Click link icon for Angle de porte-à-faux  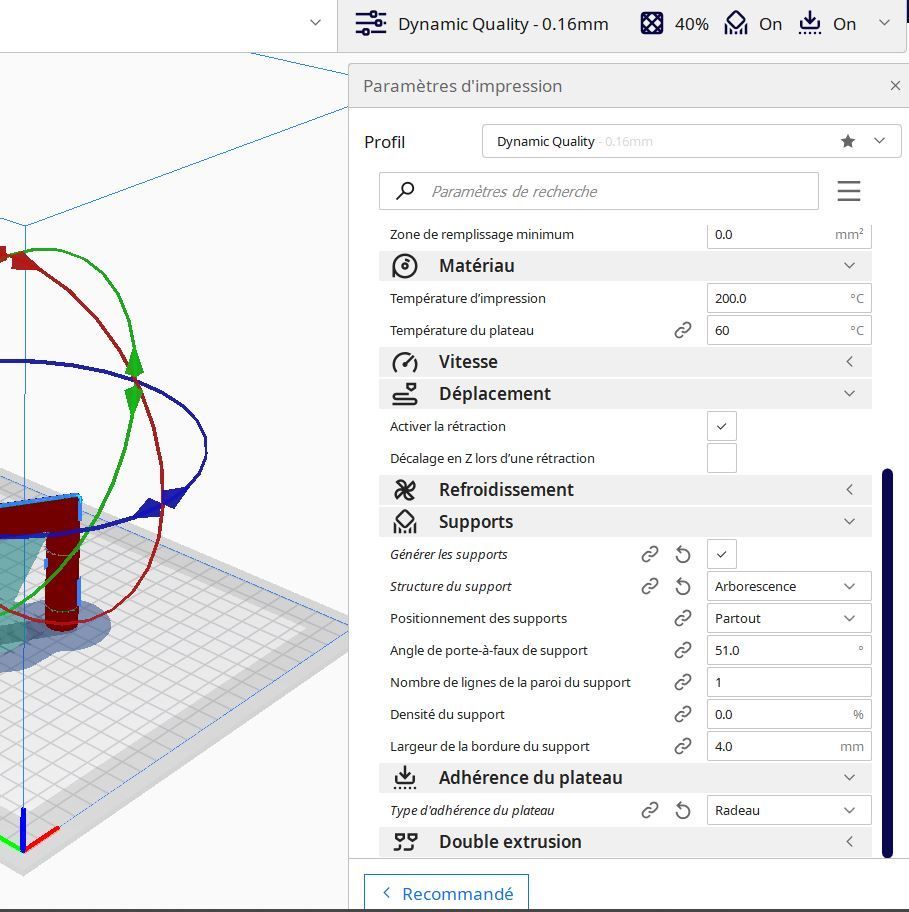(x=683, y=650)
